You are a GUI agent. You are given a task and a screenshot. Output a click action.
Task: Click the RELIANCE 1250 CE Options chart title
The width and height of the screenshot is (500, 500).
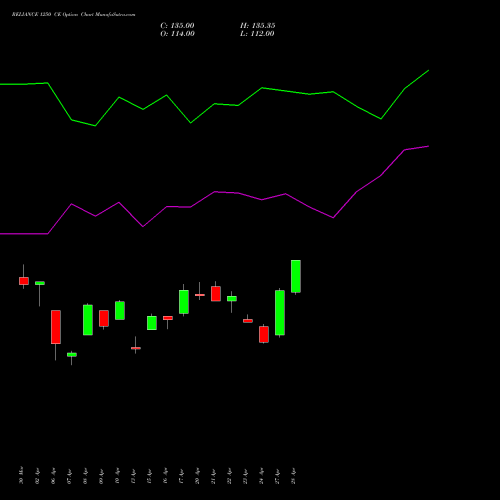(74, 15)
